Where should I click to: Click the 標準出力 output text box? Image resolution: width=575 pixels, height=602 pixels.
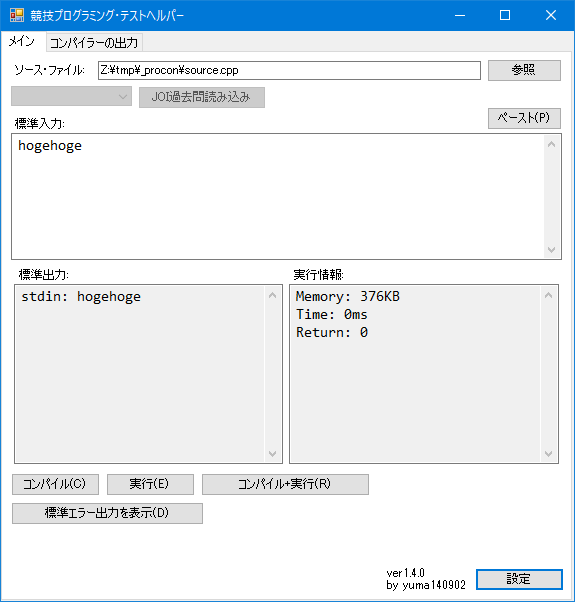pyautogui.click(x=148, y=374)
